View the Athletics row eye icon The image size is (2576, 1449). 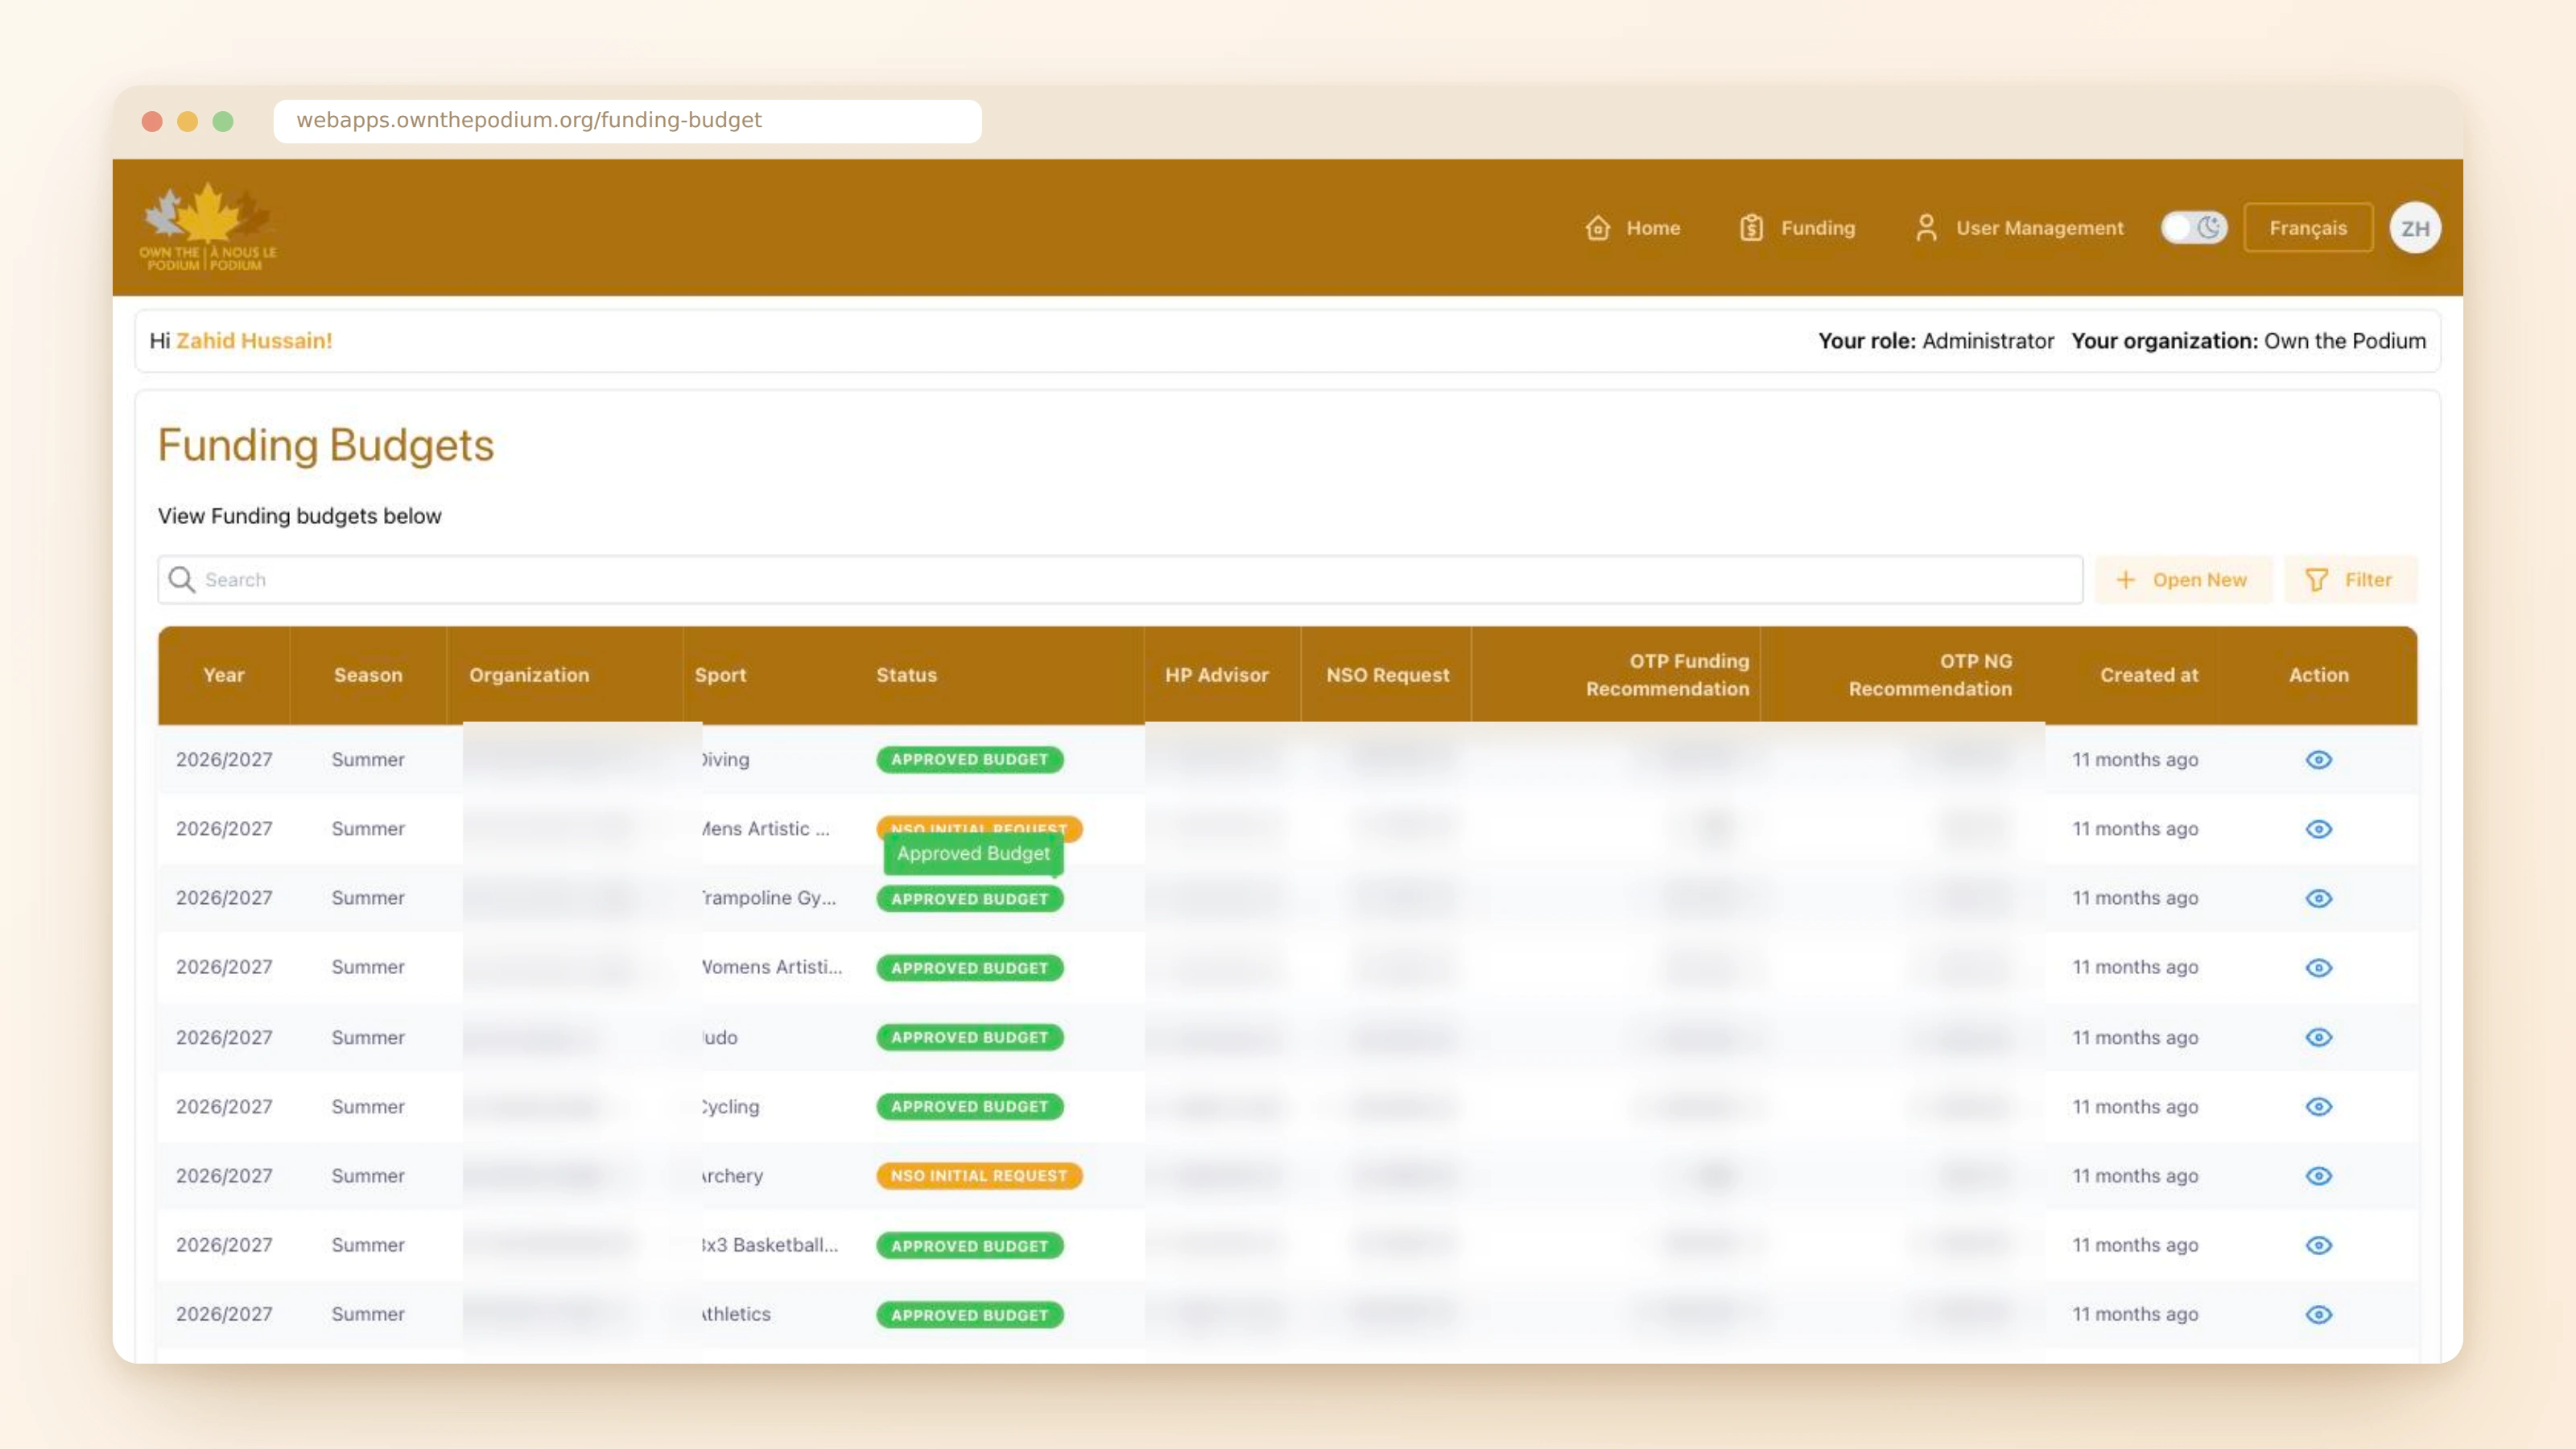tap(2318, 1314)
